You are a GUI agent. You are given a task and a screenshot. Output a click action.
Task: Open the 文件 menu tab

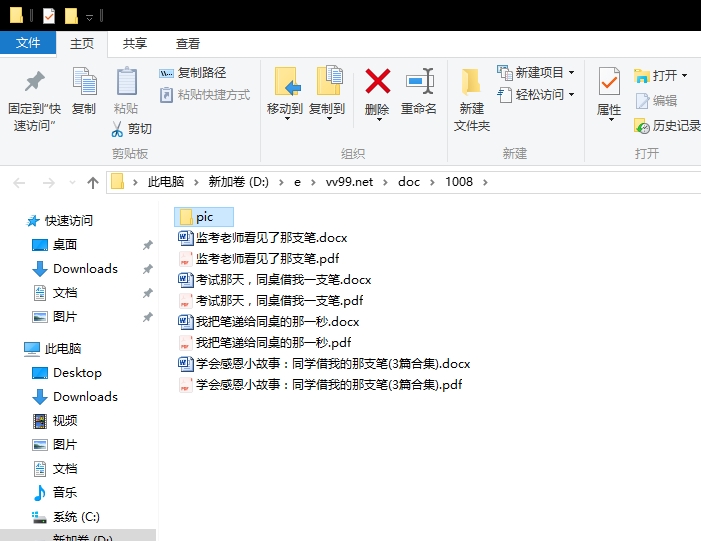pyautogui.click(x=28, y=43)
